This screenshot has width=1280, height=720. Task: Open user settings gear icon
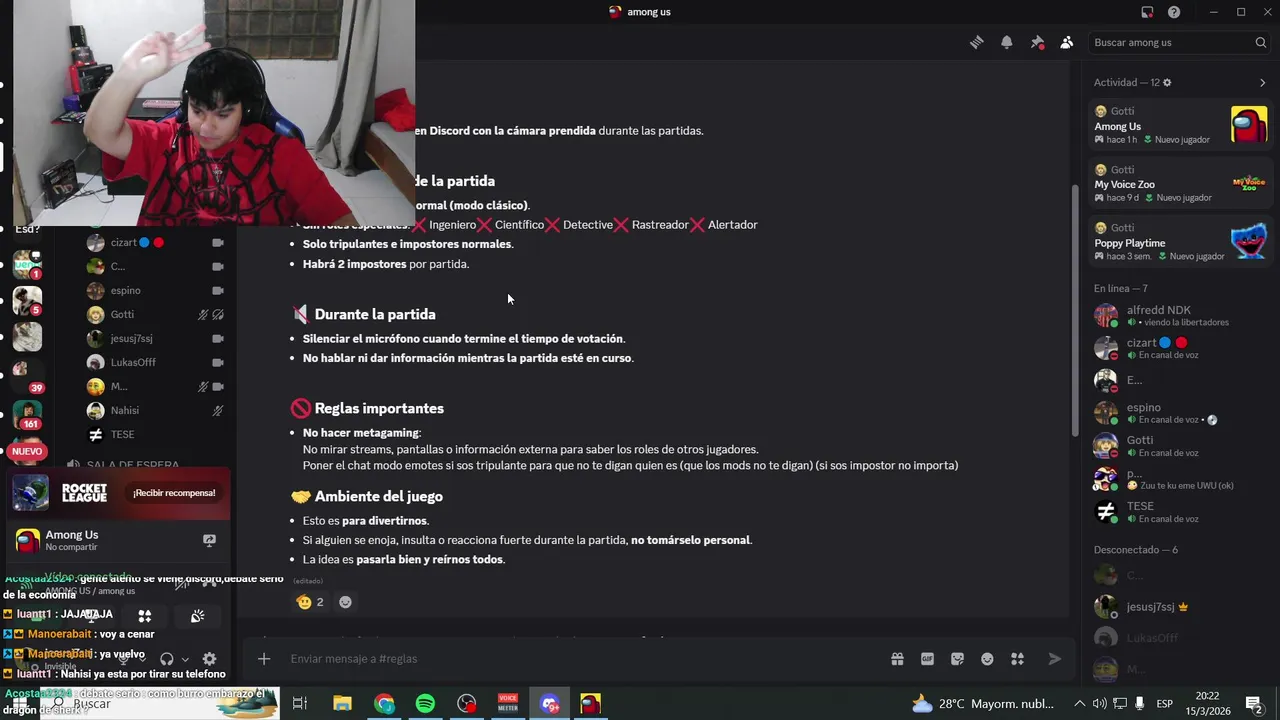point(209,659)
